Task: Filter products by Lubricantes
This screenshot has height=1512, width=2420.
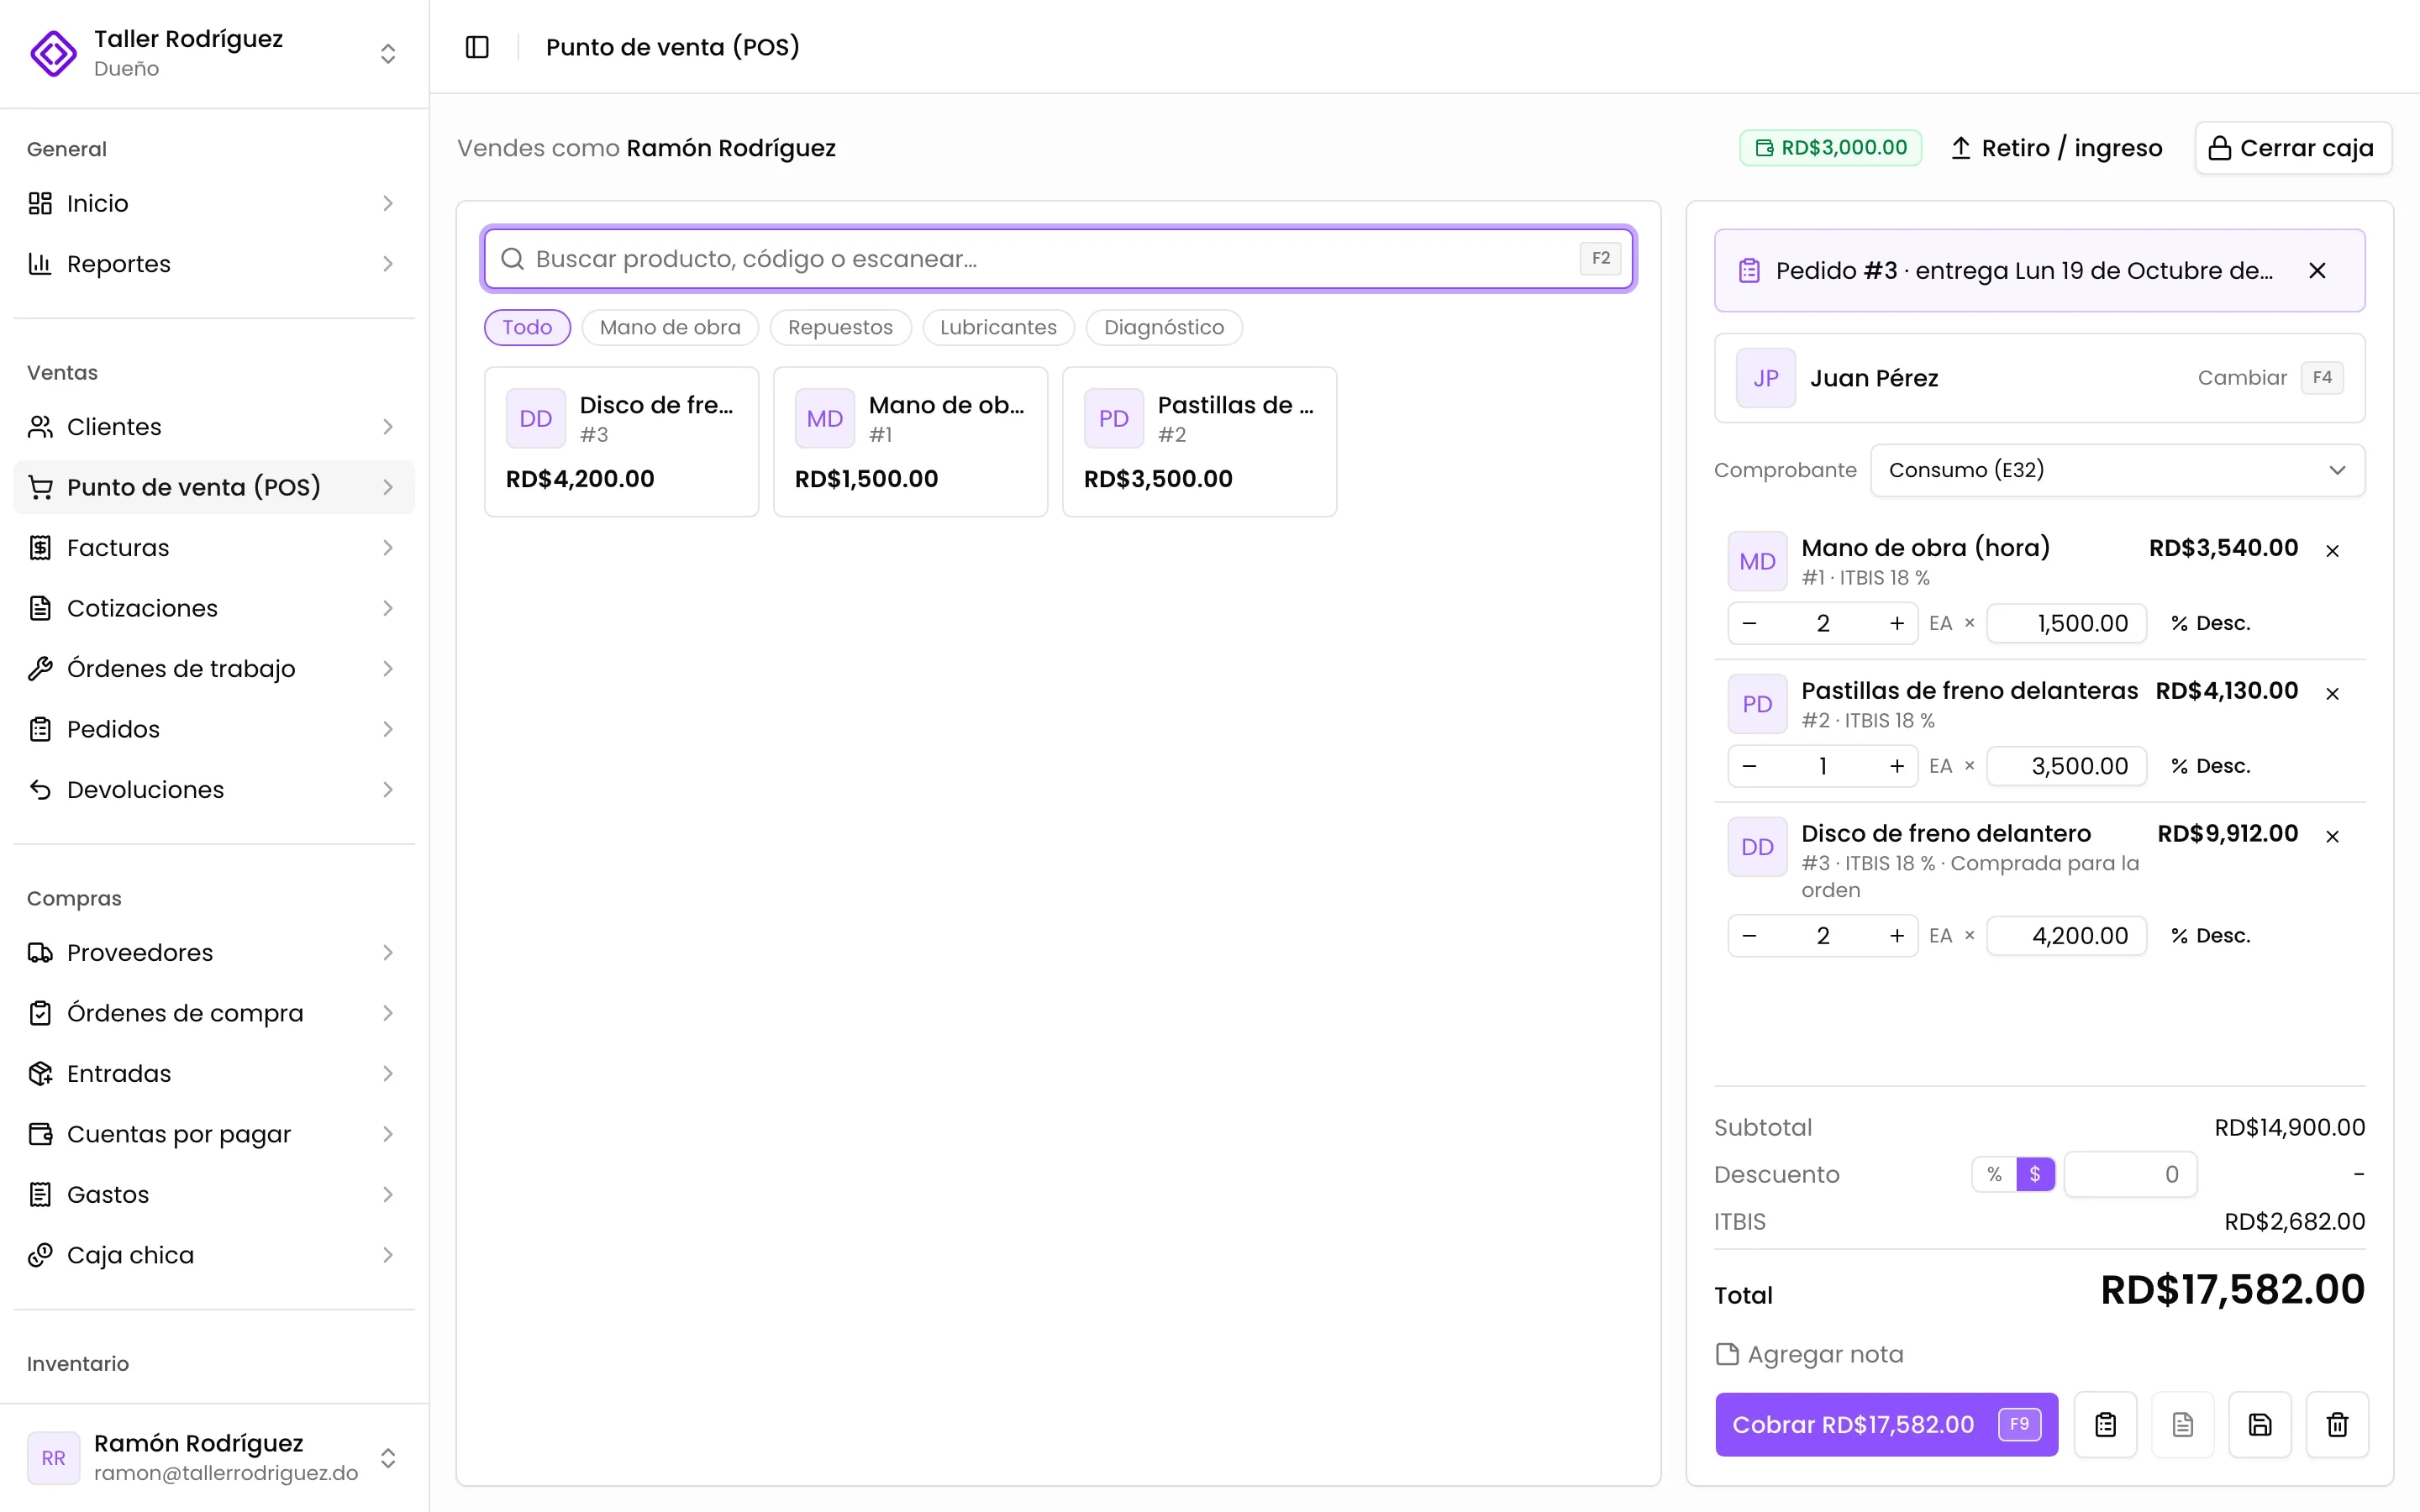Action: [998, 328]
